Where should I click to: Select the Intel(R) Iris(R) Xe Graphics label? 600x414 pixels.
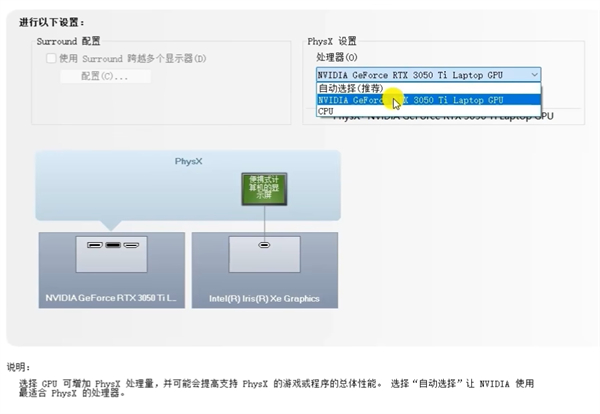point(264,298)
